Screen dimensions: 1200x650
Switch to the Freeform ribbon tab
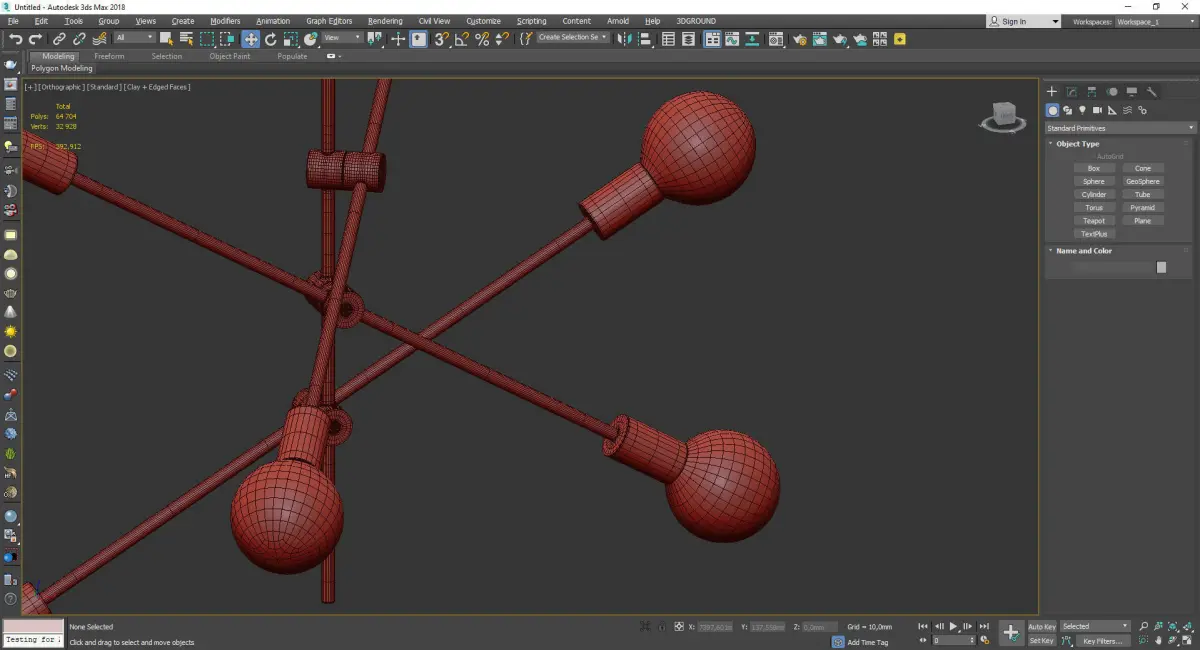pos(109,56)
